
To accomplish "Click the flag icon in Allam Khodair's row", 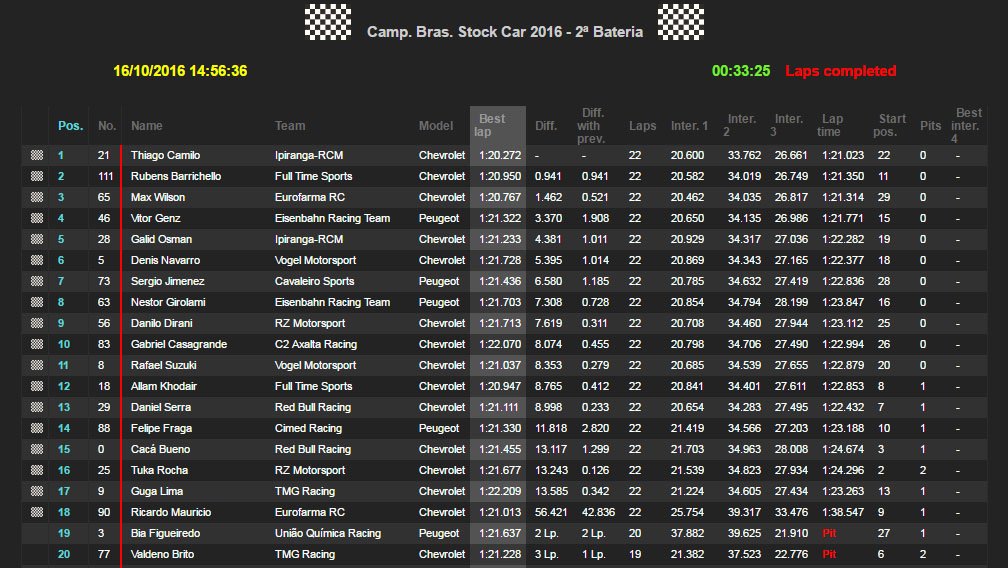I will (37, 386).
